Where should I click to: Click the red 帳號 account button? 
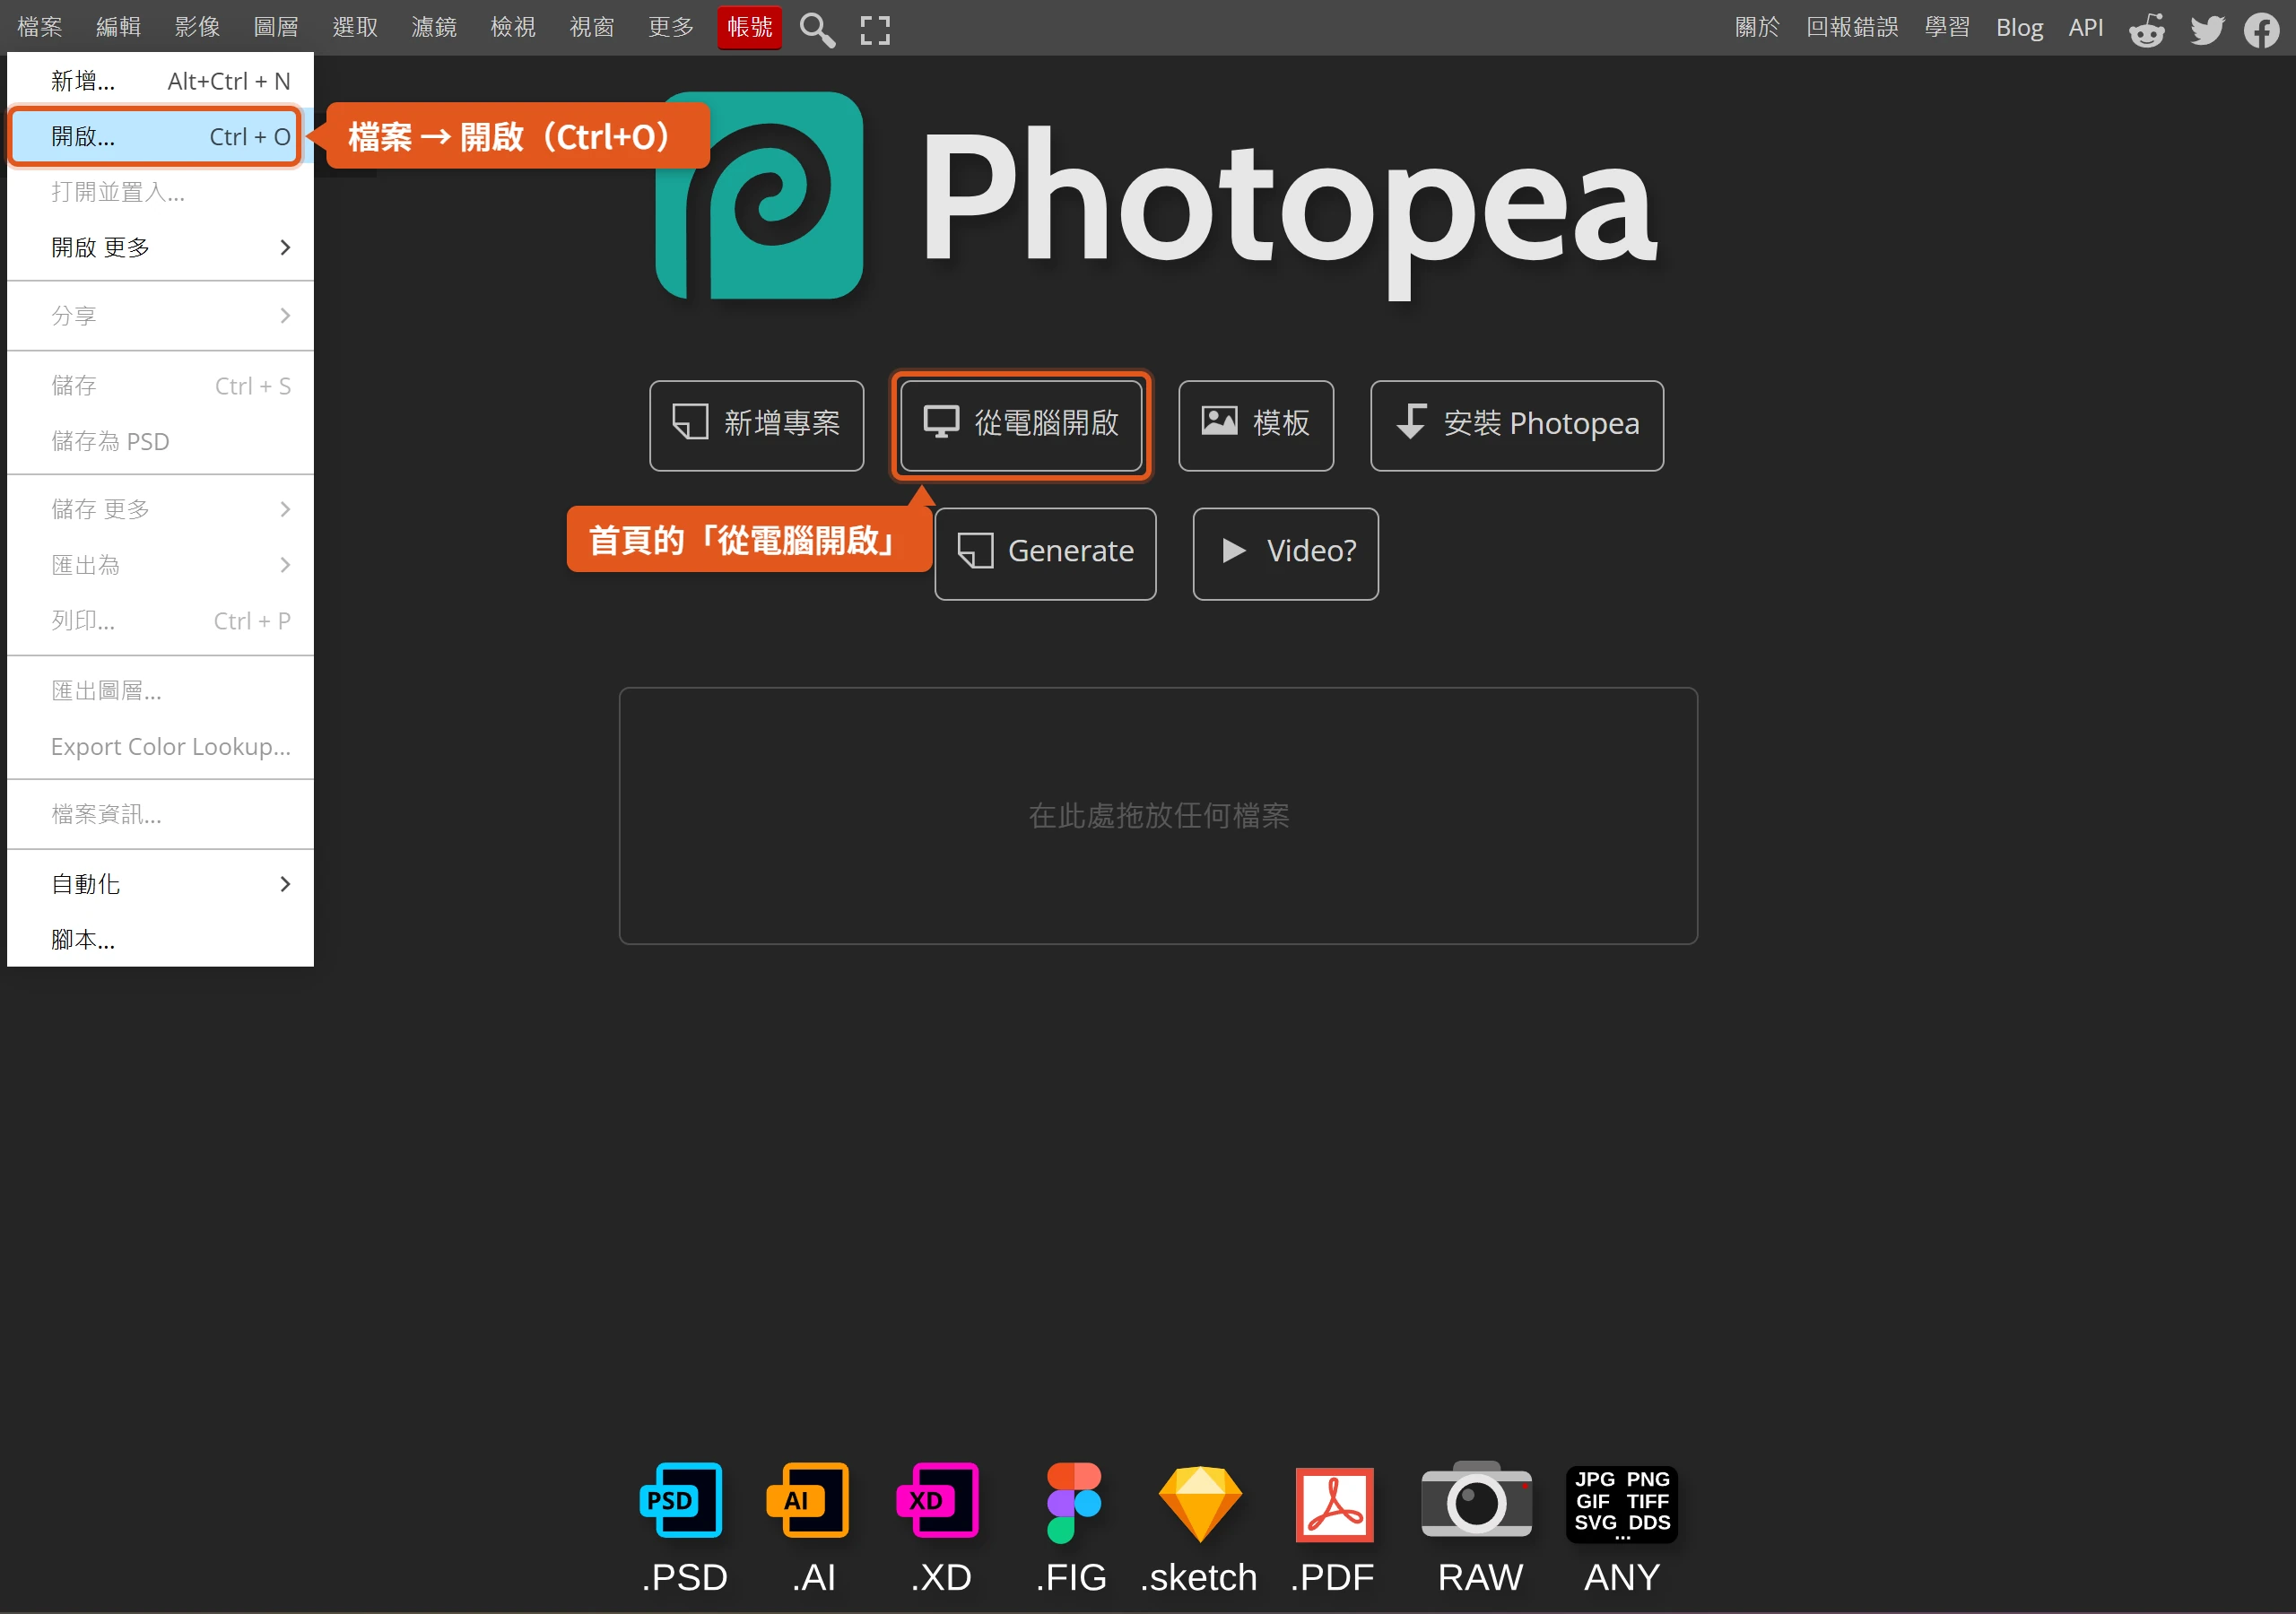click(749, 27)
